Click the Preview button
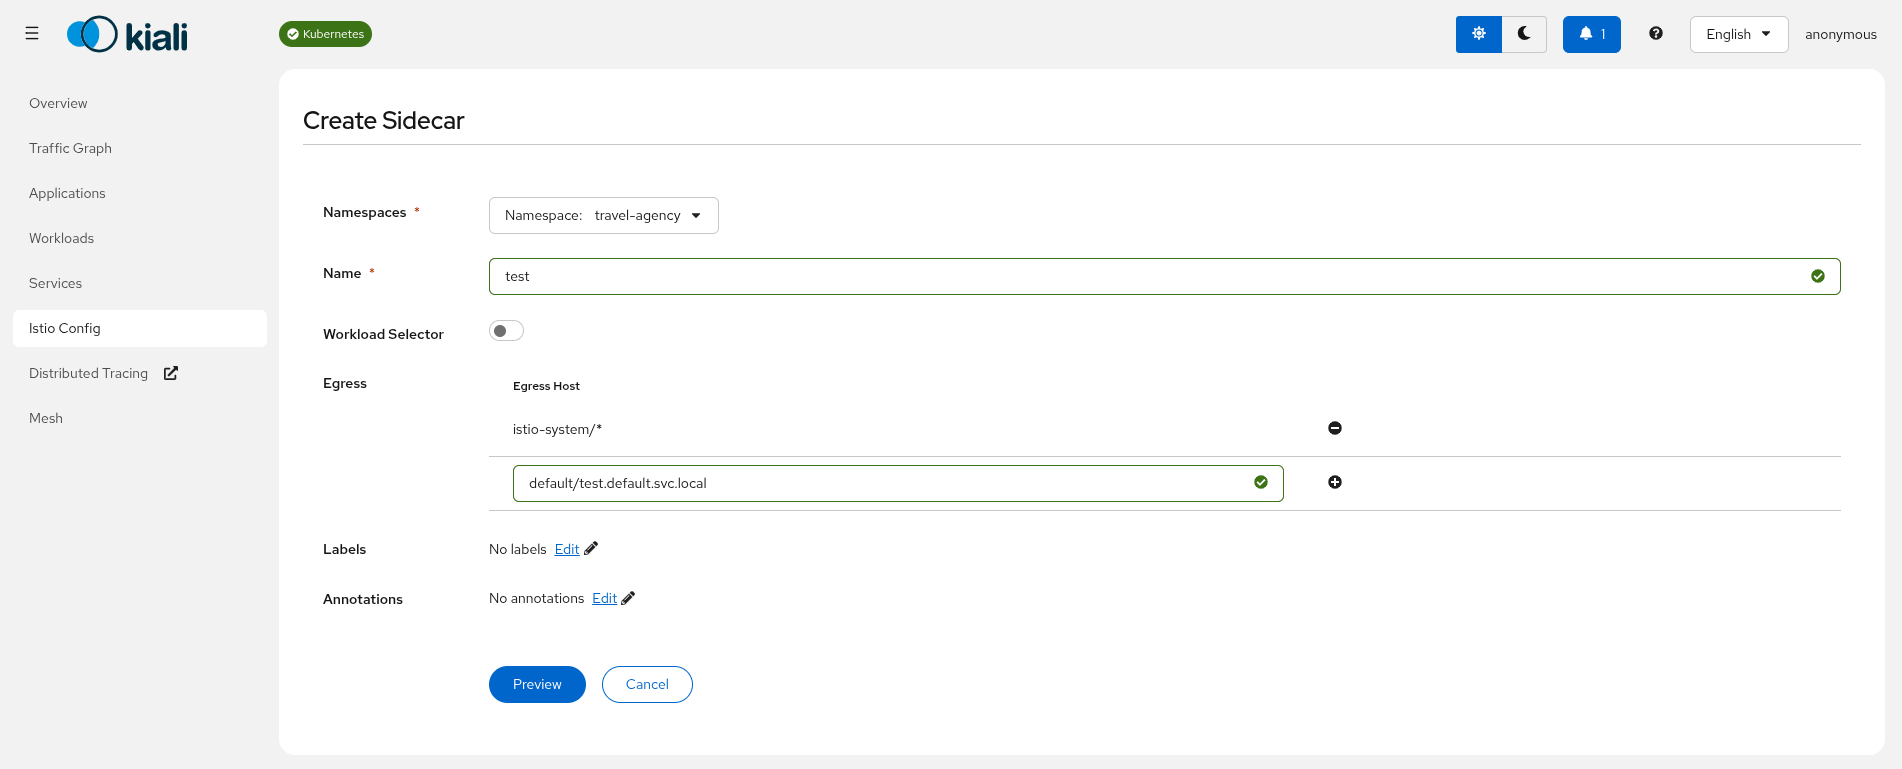This screenshot has height=769, width=1902. [x=537, y=684]
